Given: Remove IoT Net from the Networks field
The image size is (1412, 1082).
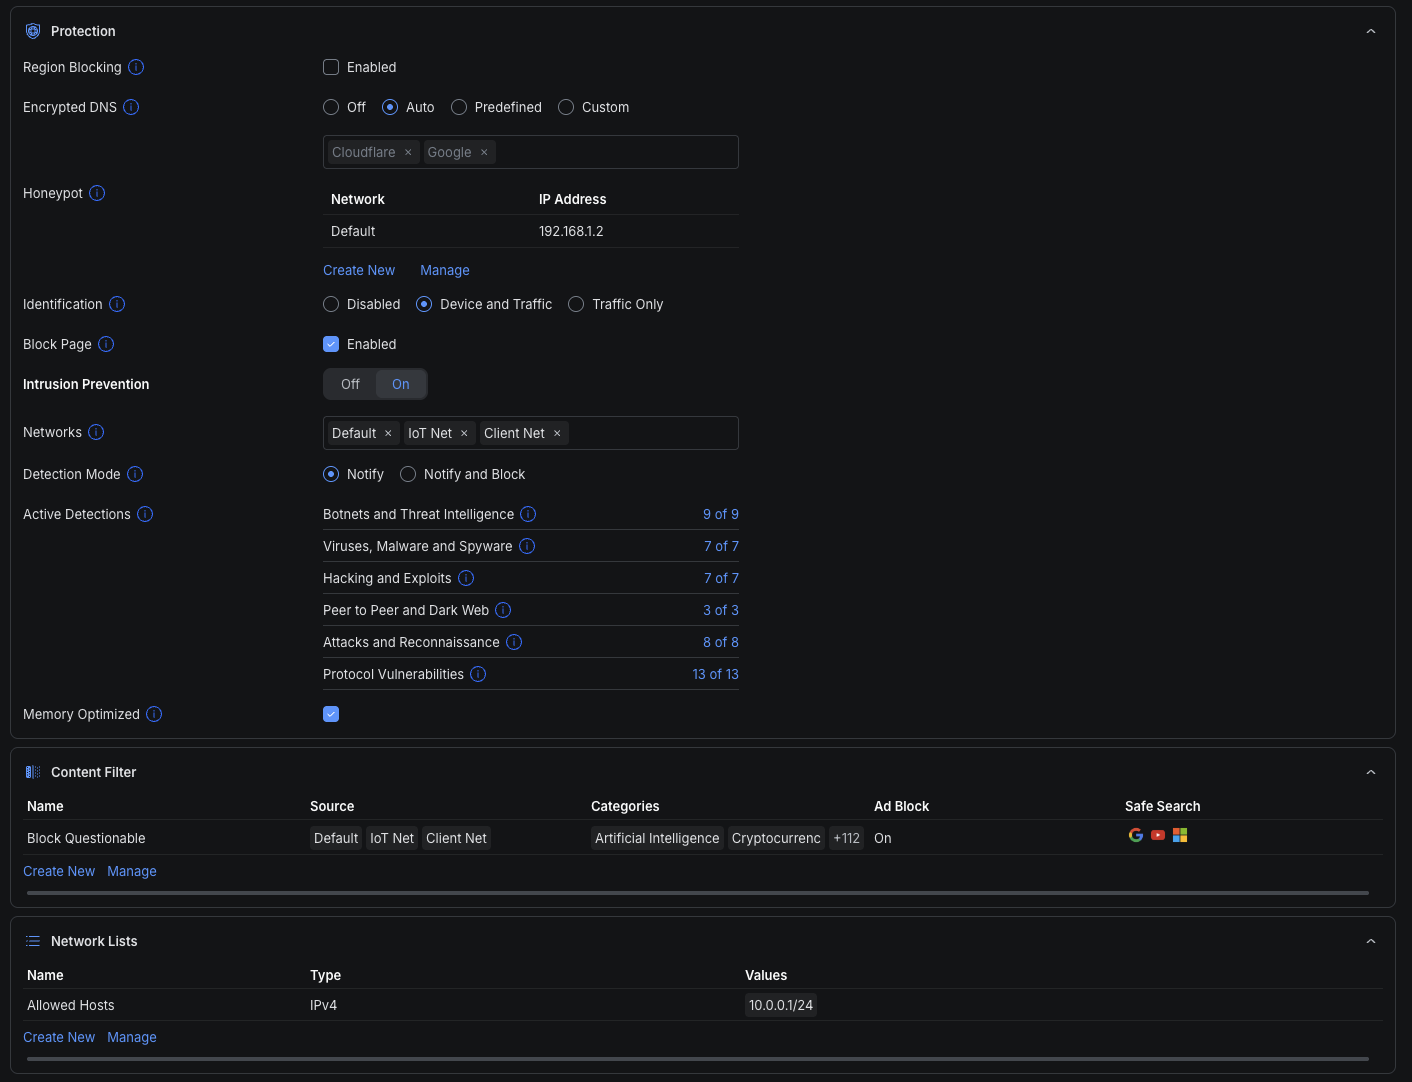Looking at the screenshot, I should pos(464,433).
